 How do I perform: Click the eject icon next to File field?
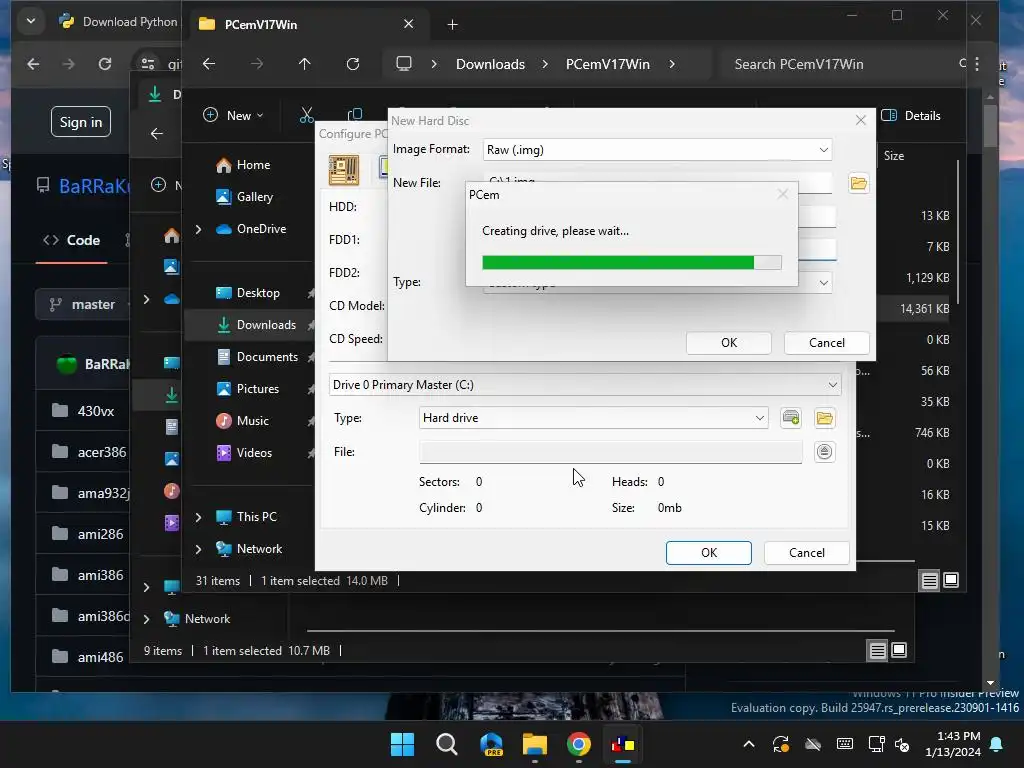pyautogui.click(x=824, y=451)
